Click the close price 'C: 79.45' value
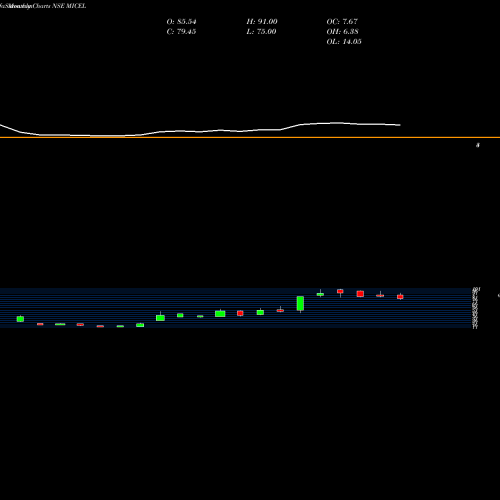This screenshot has width=500, height=500. [181, 32]
